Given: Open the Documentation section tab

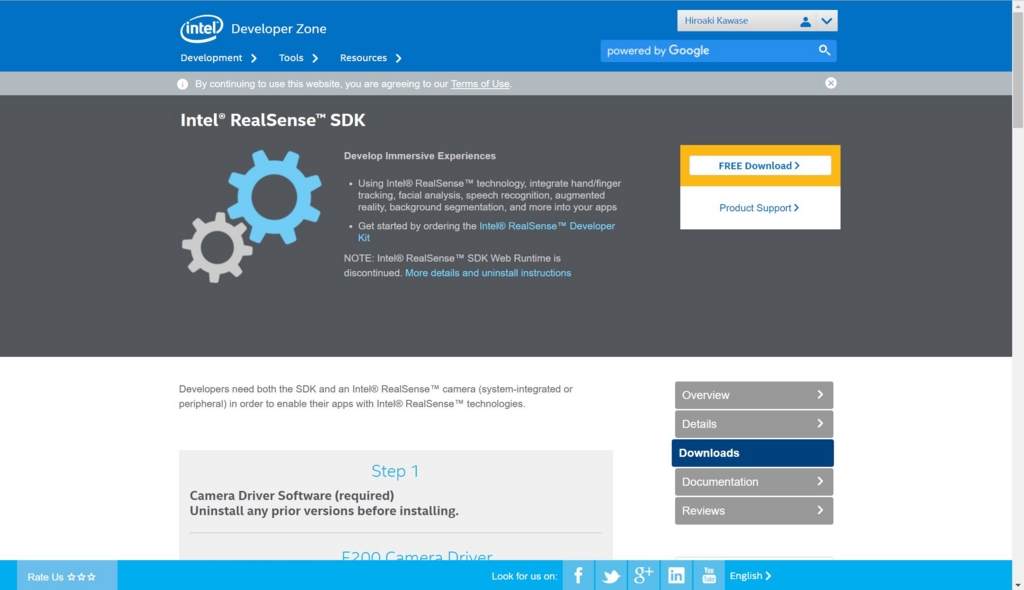Looking at the screenshot, I should [x=754, y=482].
